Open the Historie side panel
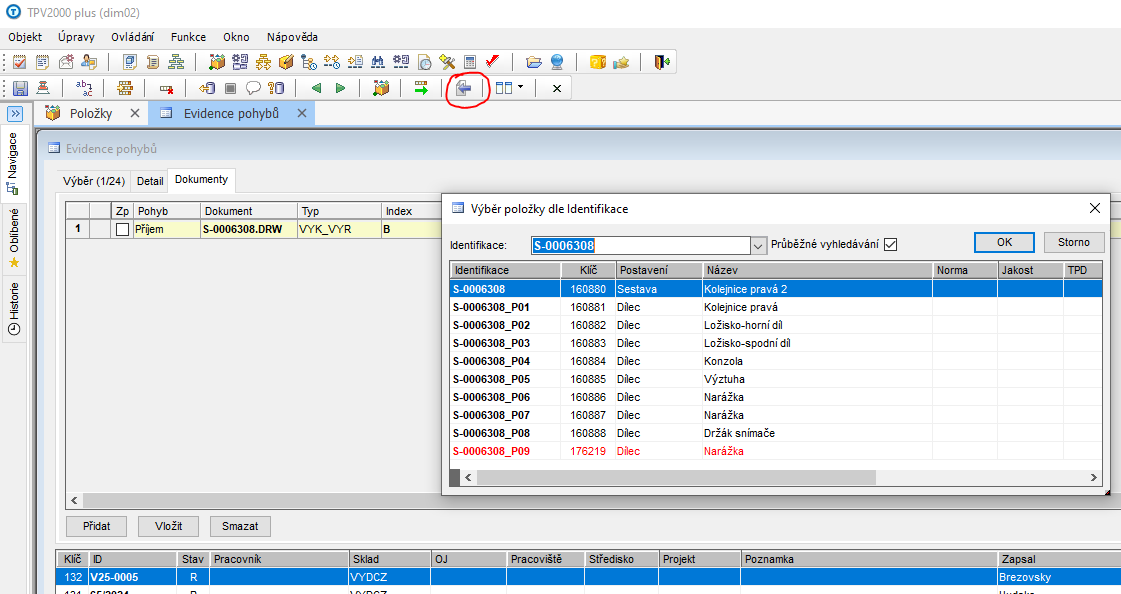Image resolution: width=1121 pixels, height=594 pixels. pyautogui.click(x=13, y=309)
